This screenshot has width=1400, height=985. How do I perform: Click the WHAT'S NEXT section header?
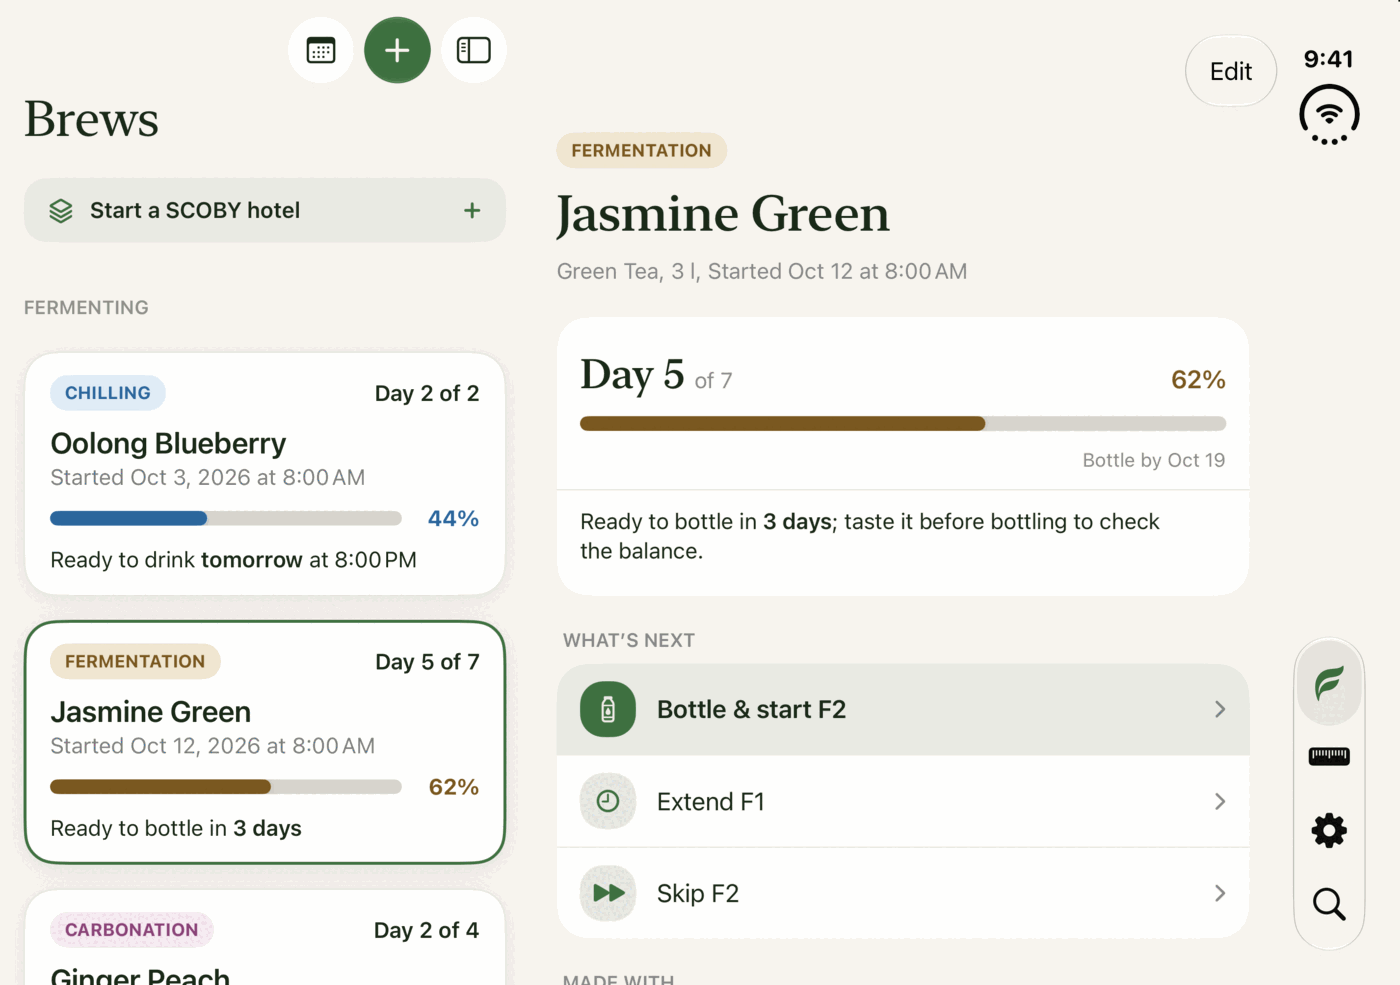(x=629, y=640)
